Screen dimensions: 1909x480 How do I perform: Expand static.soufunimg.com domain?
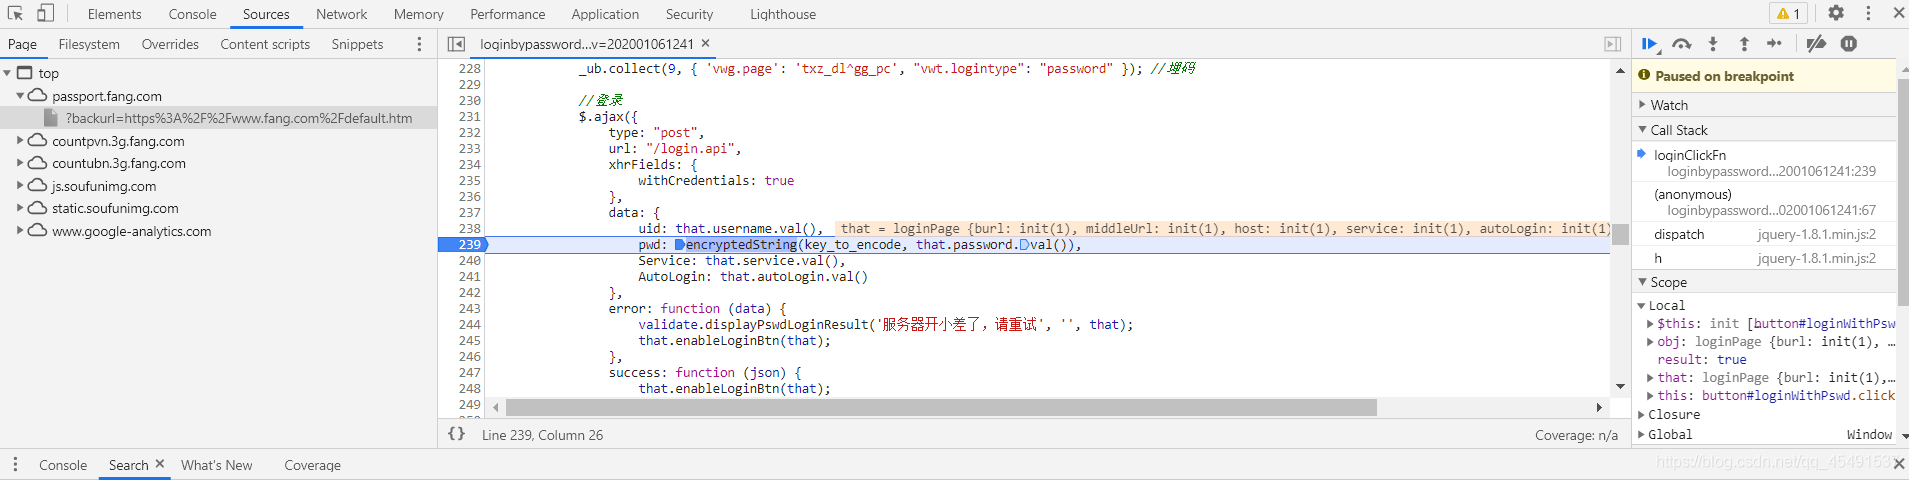[x=20, y=208]
